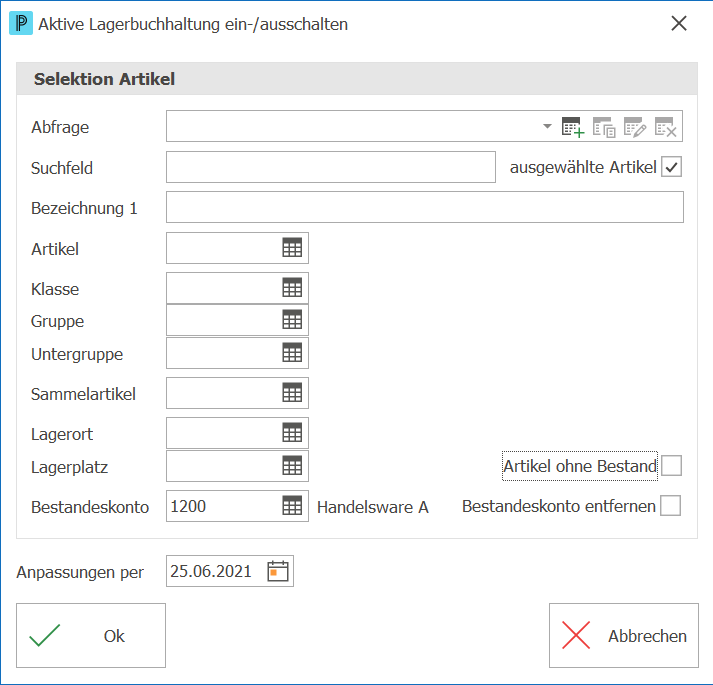The width and height of the screenshot is (713, 685).
Task: Focus the Suchfeld input field
Action: (x=331, y=167)
